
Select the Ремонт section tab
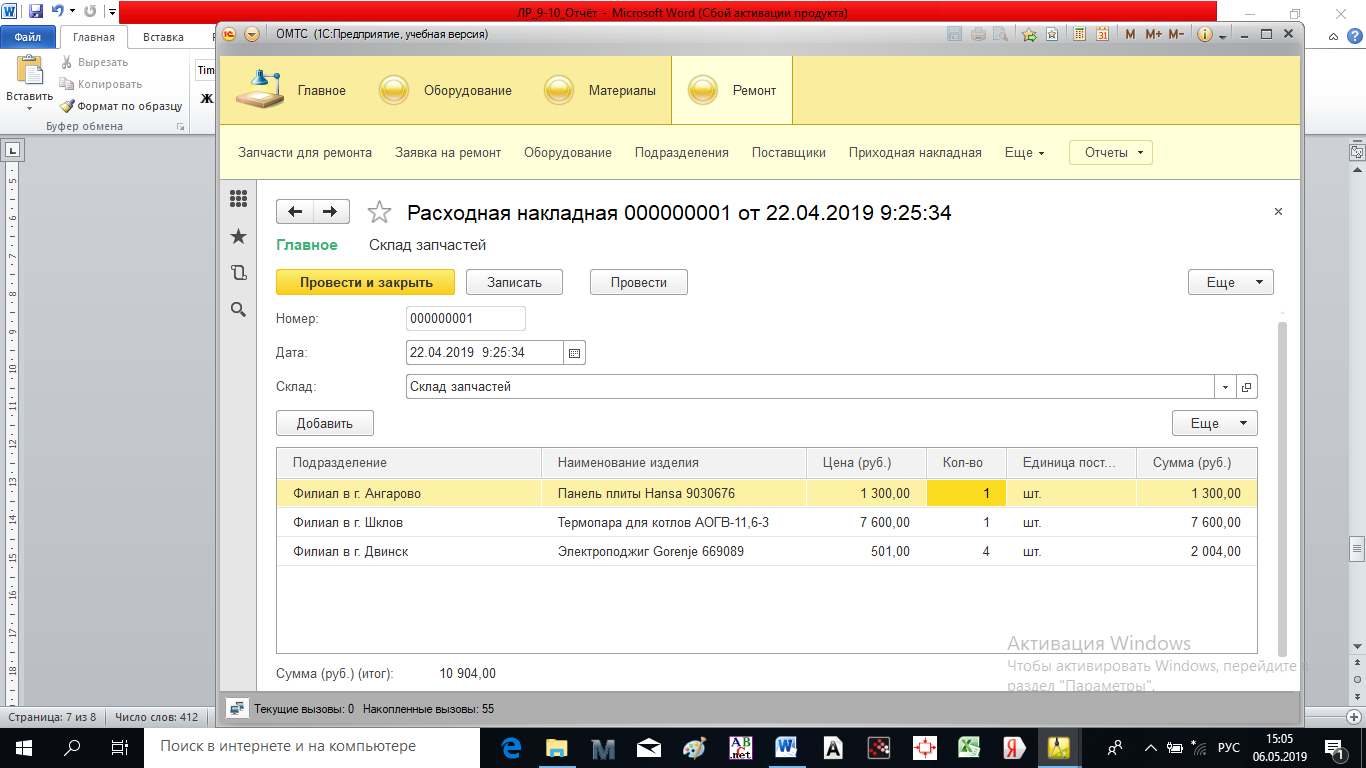coord(732,91)
